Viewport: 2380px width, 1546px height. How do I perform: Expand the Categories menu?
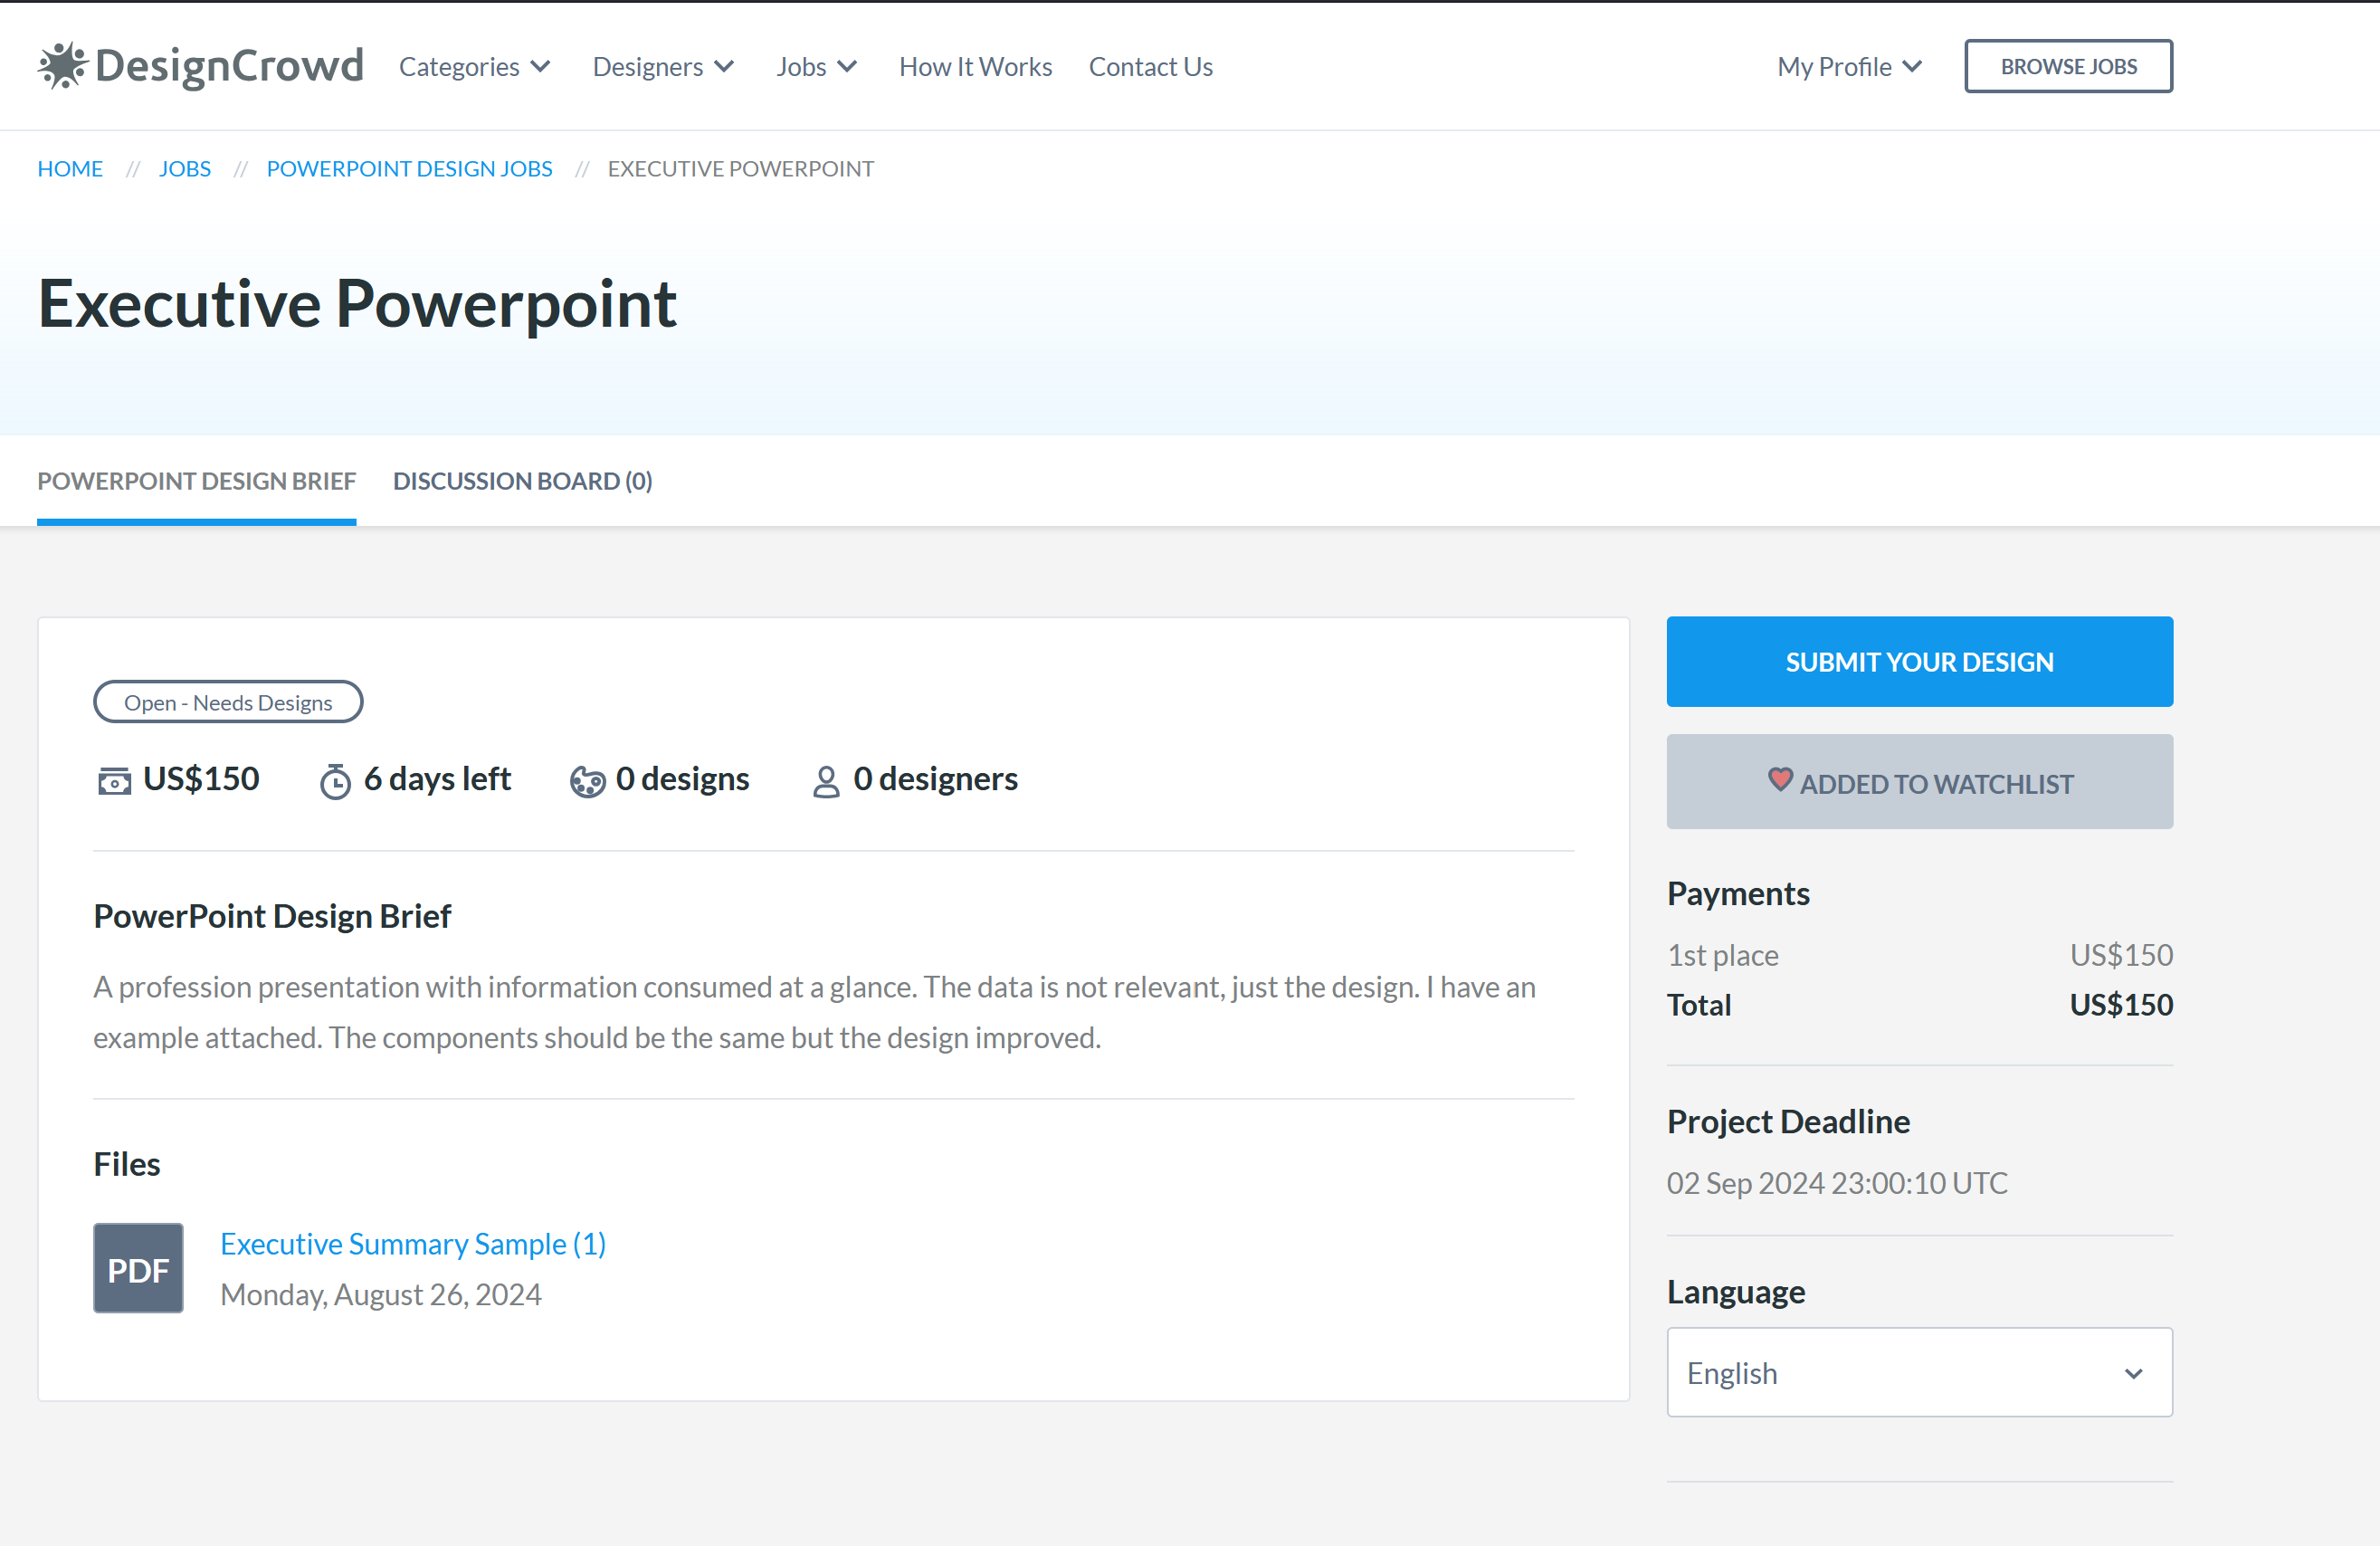point(475,66)
